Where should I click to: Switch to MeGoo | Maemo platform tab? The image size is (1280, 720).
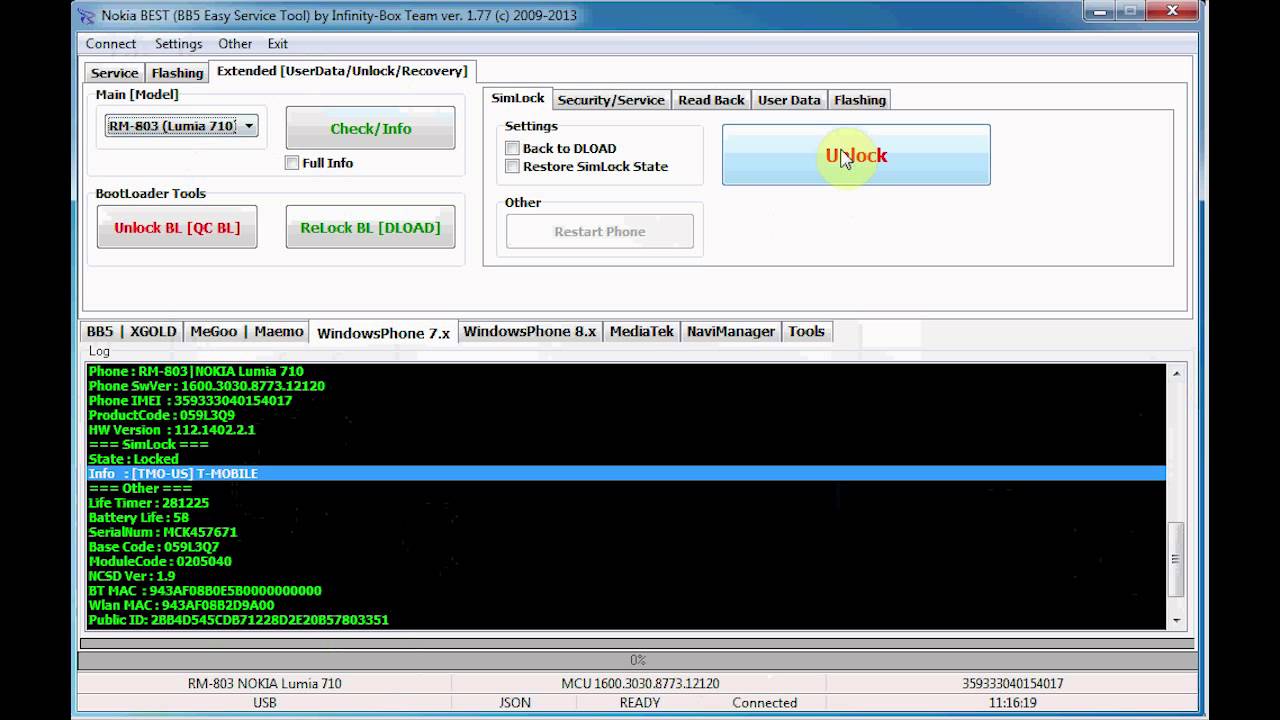coord(246,331)
